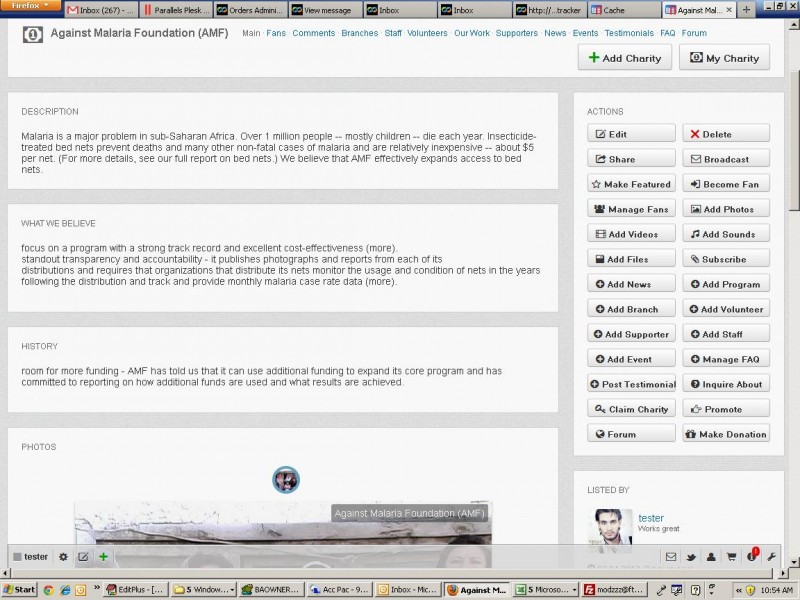Click the security shield icon in system tray

pos(751,590)
